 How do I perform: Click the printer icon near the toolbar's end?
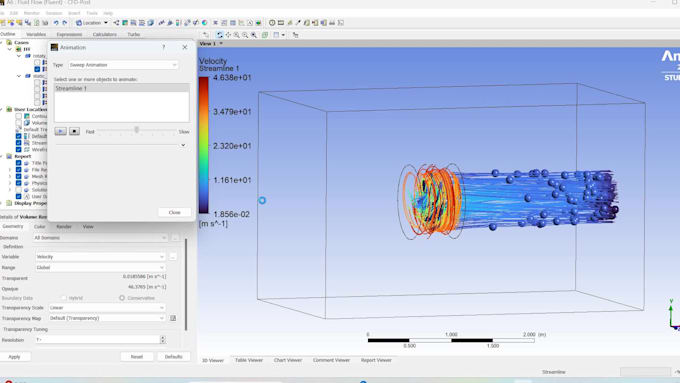click(x=332, y=23)
